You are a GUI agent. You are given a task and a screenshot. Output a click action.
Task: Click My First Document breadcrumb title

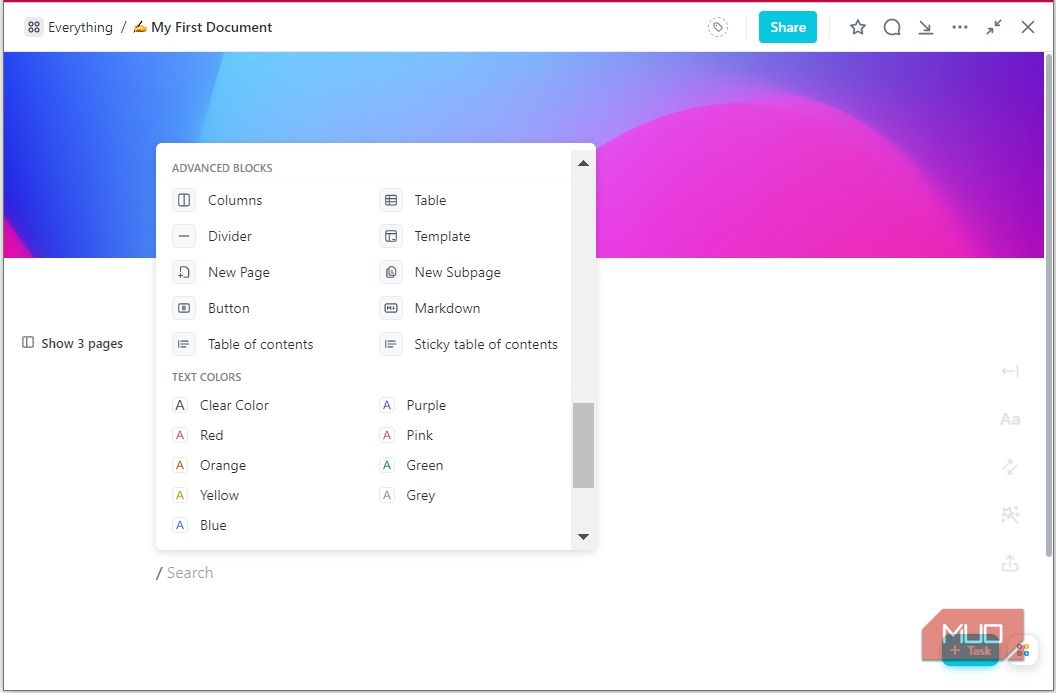211,27
